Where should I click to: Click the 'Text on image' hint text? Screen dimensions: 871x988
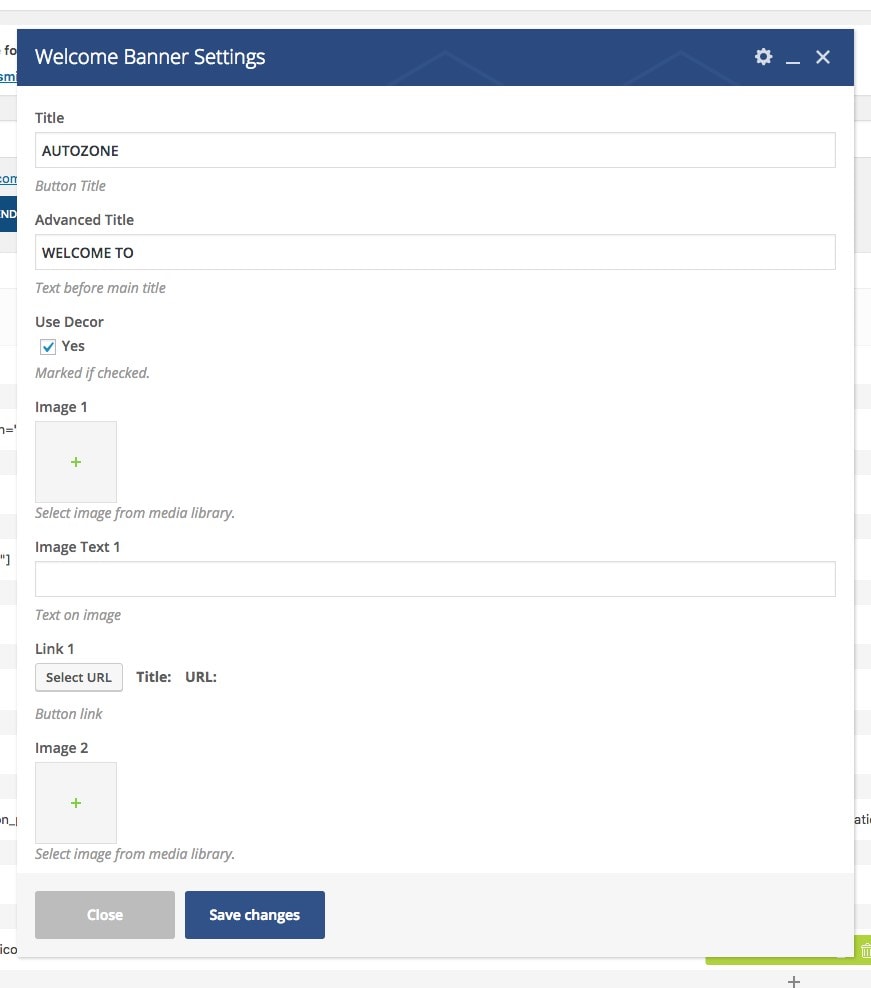pos(78,615)
